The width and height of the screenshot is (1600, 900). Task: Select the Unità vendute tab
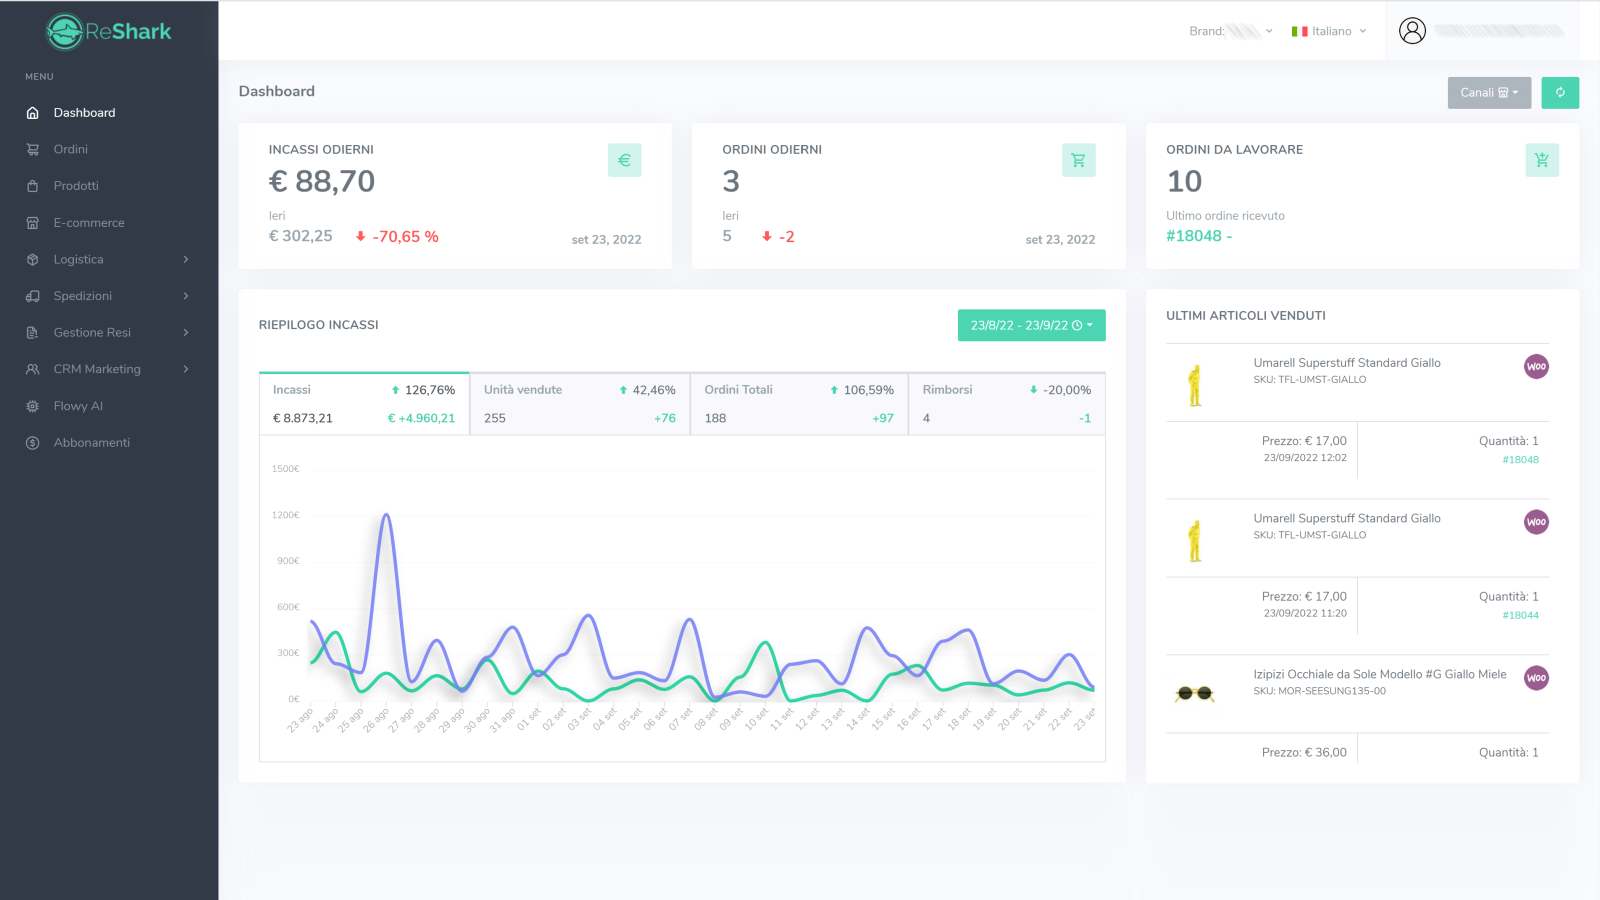point(580,403)
